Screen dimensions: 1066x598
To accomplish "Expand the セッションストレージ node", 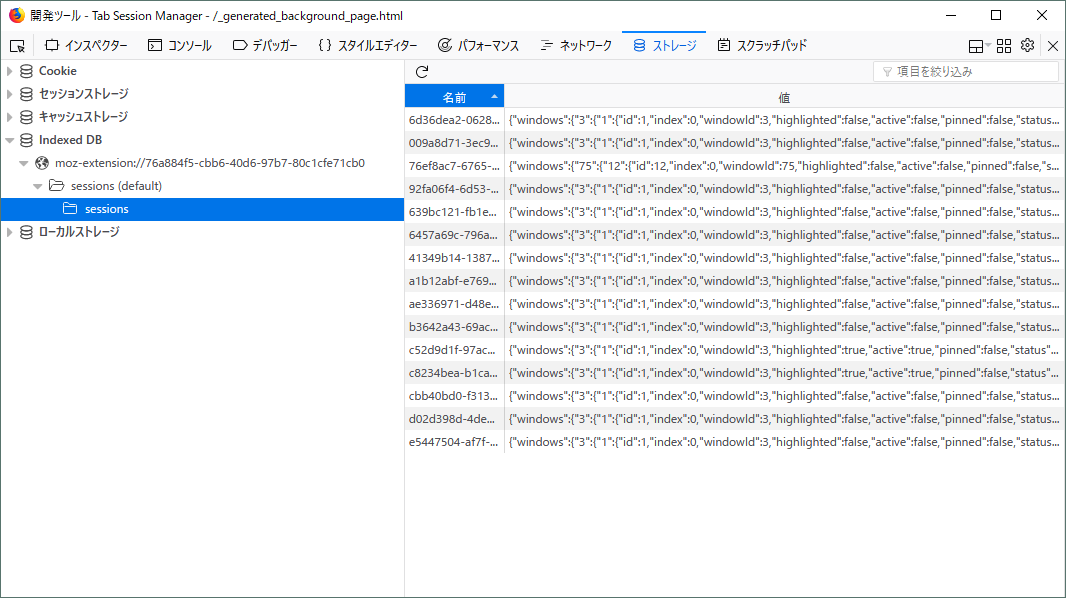I will point(10,94).
